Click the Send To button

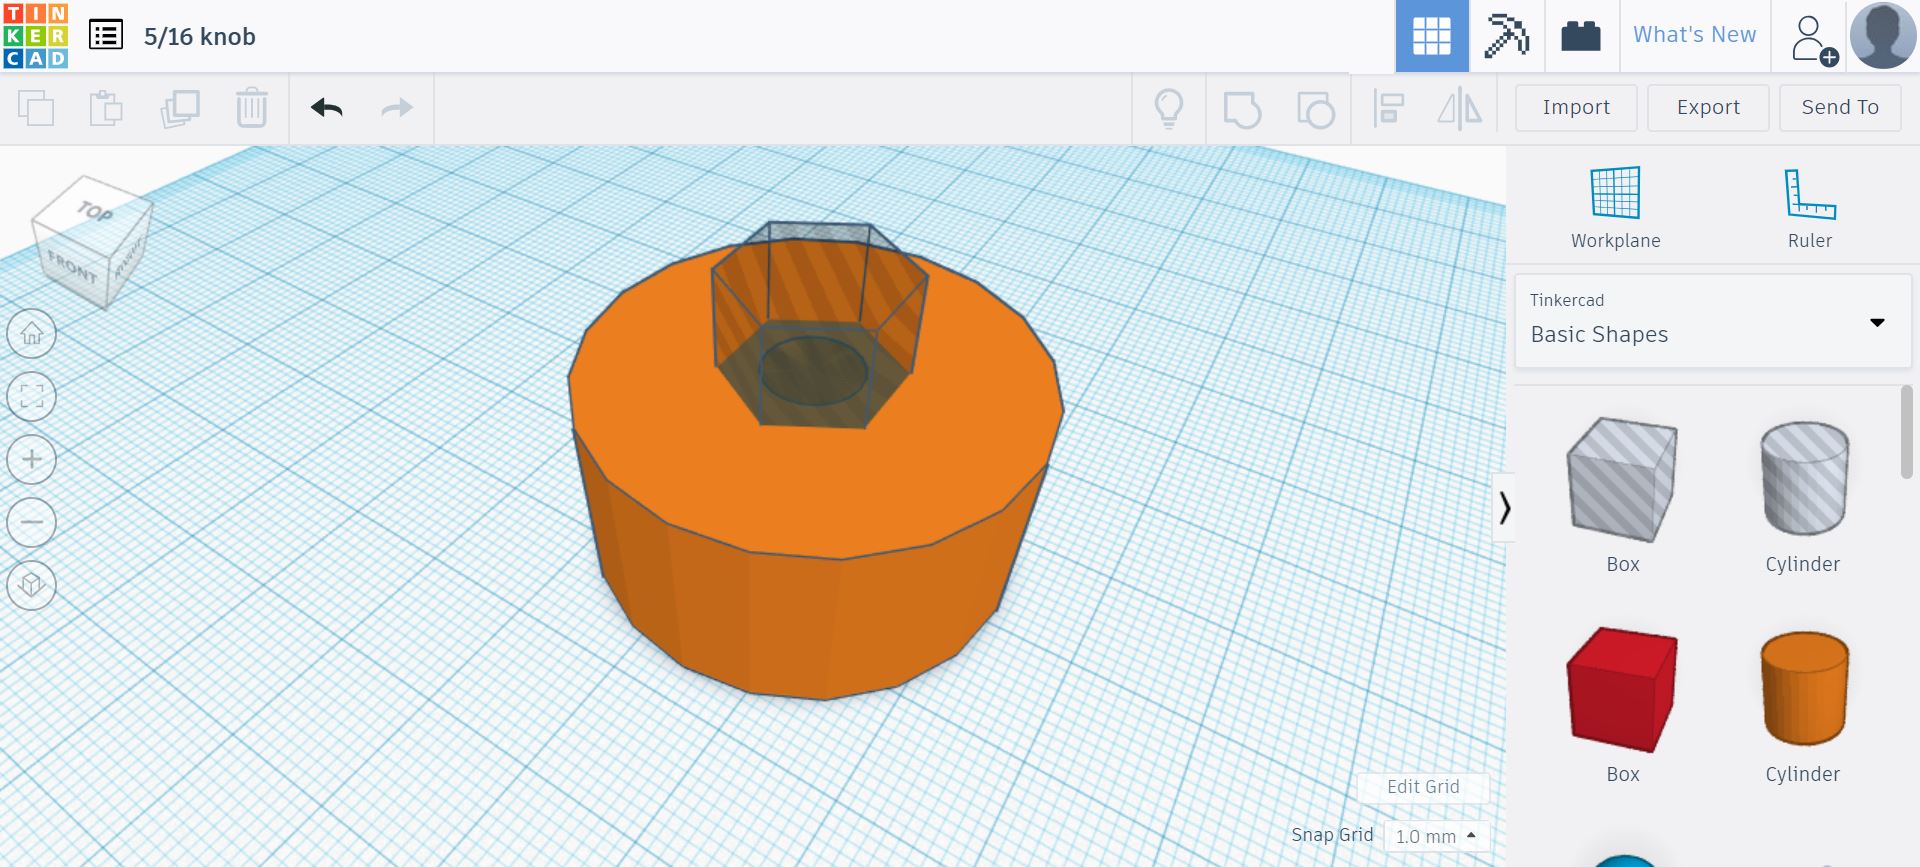tap(1840, 107)
